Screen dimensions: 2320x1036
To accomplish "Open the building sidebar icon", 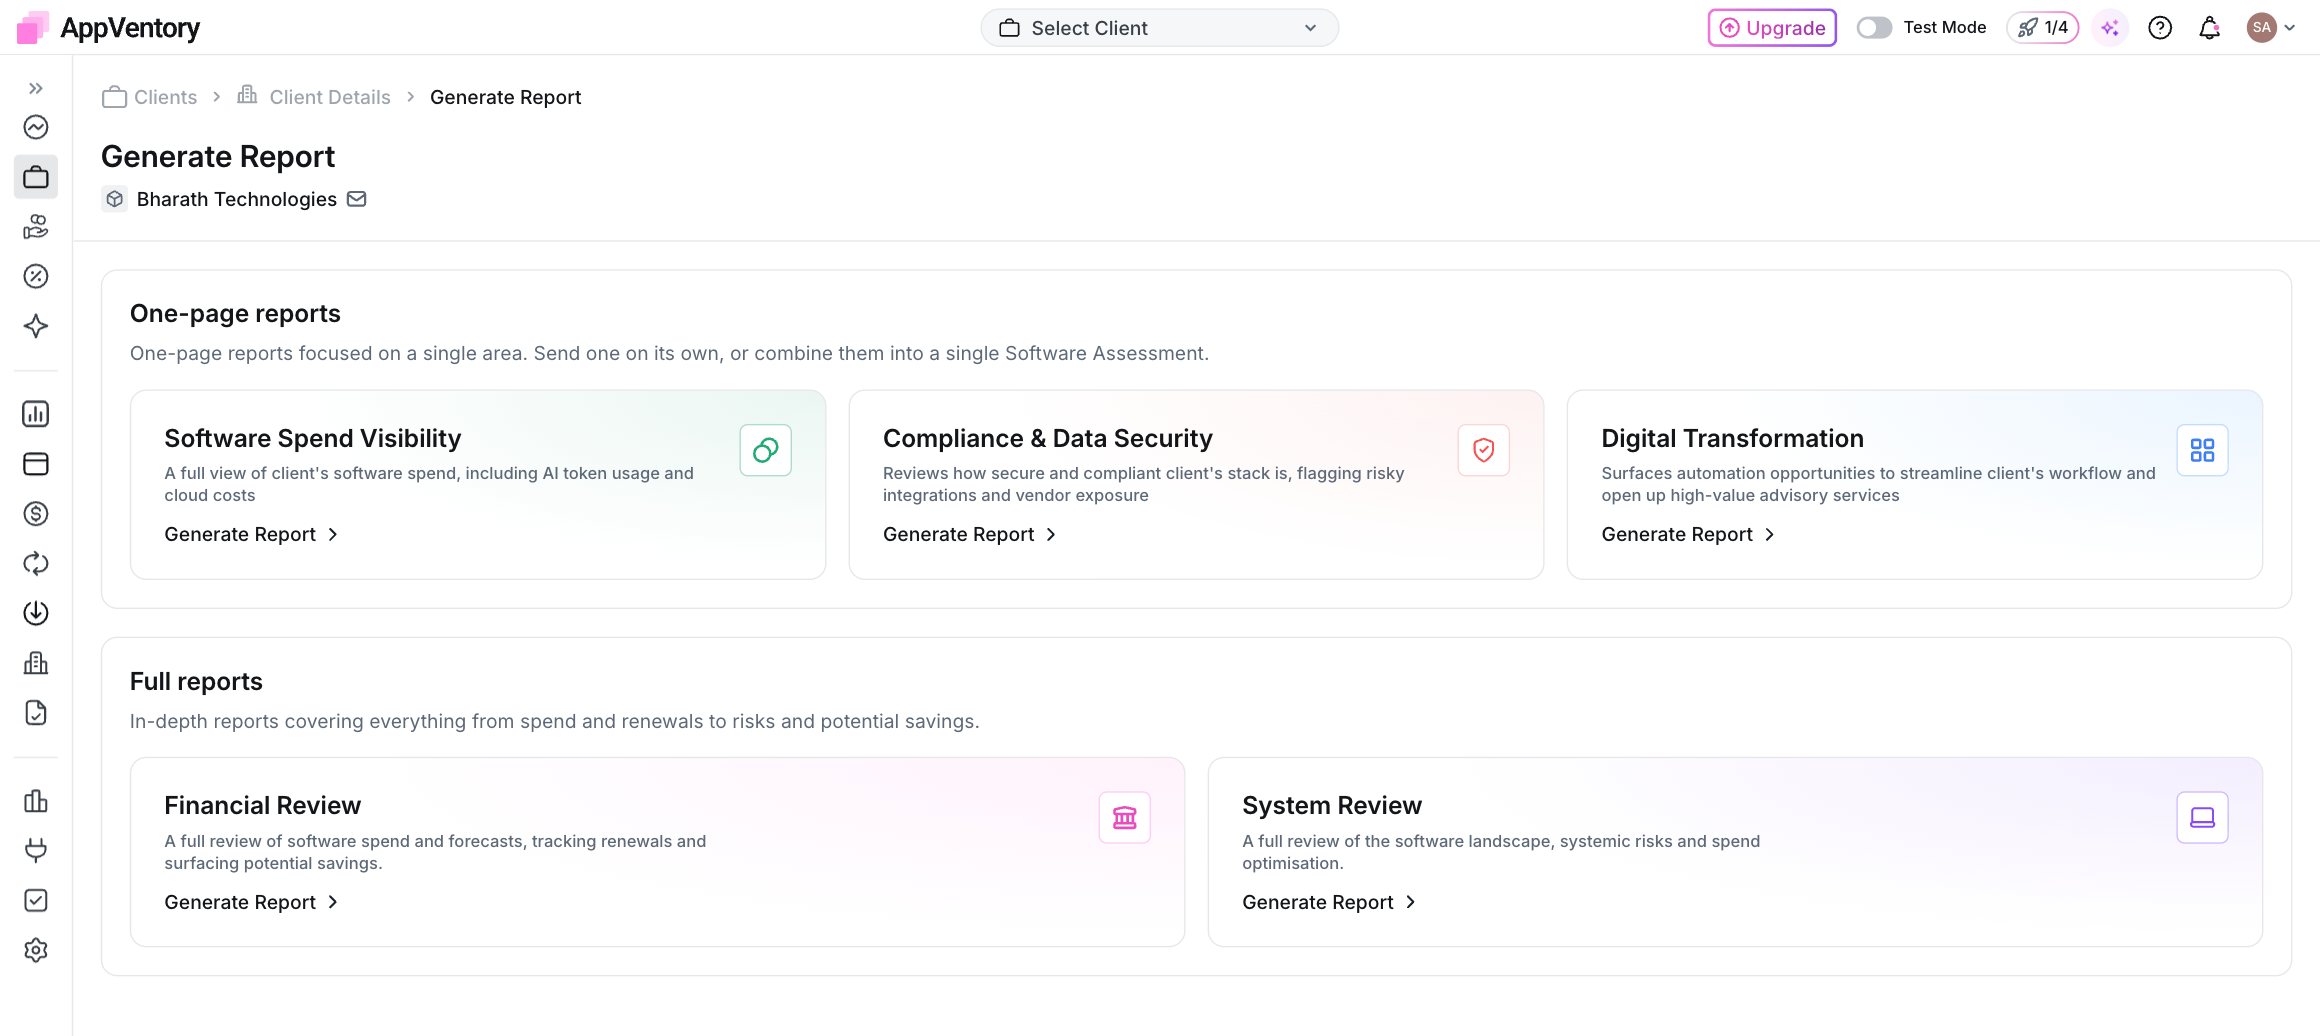I will pos(36,663).
